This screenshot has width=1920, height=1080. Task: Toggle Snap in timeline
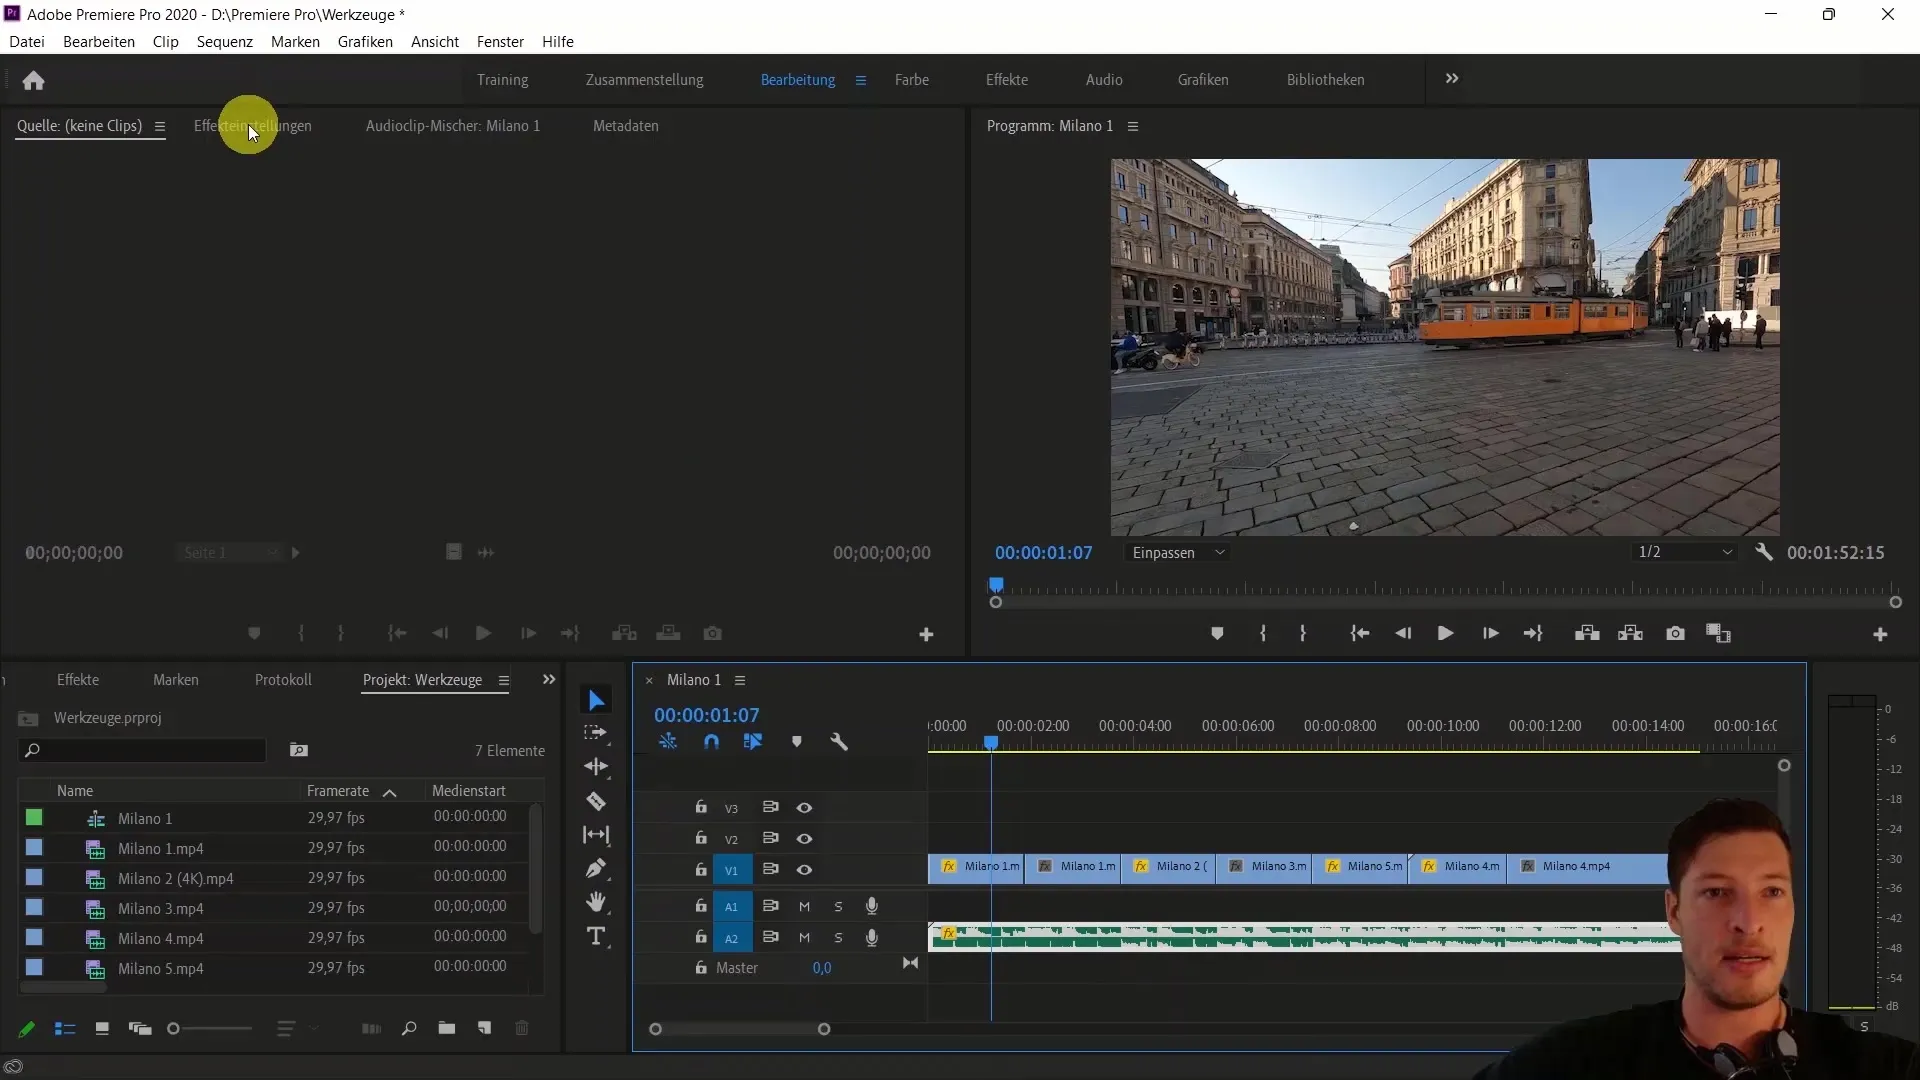tap(711, 742)
